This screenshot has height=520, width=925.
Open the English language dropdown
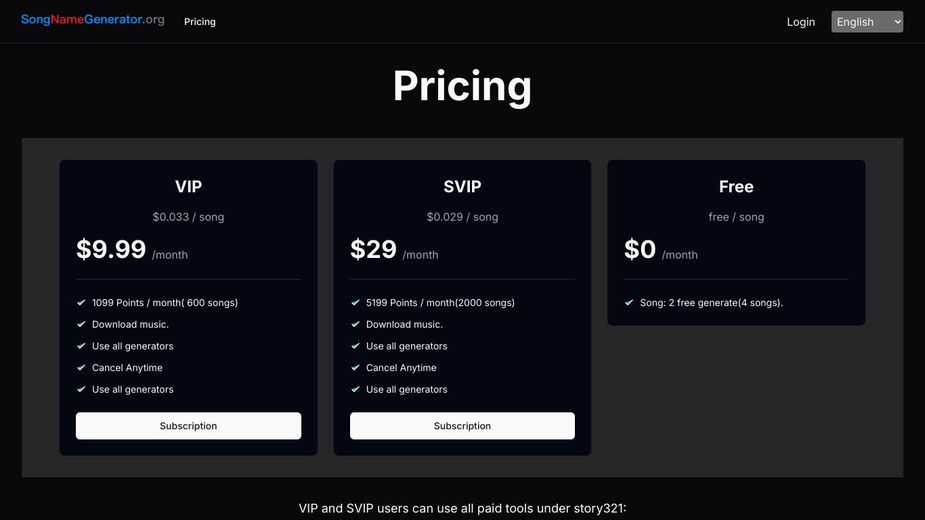(867, 22)
